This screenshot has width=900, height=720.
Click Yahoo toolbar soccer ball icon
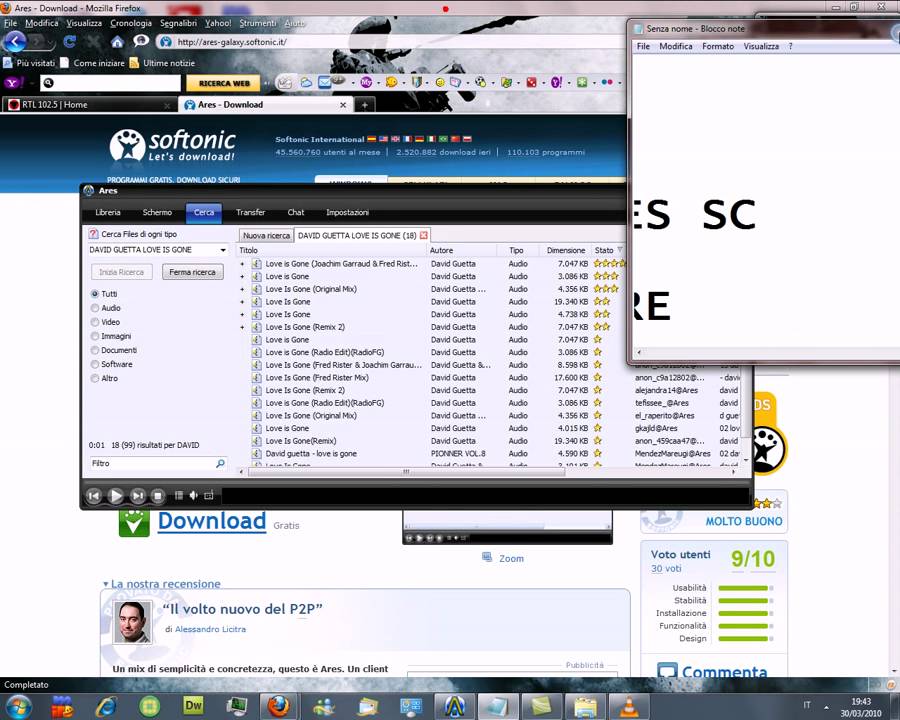(480, 83)
